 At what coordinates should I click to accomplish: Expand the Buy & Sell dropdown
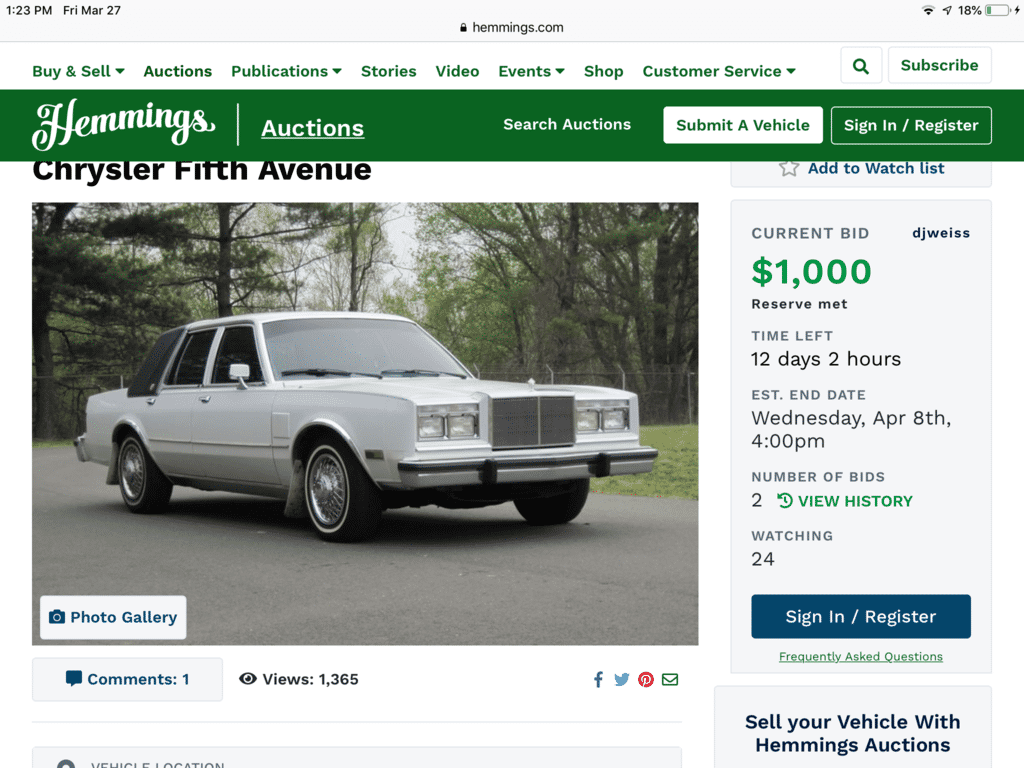(x=78, y=71)
